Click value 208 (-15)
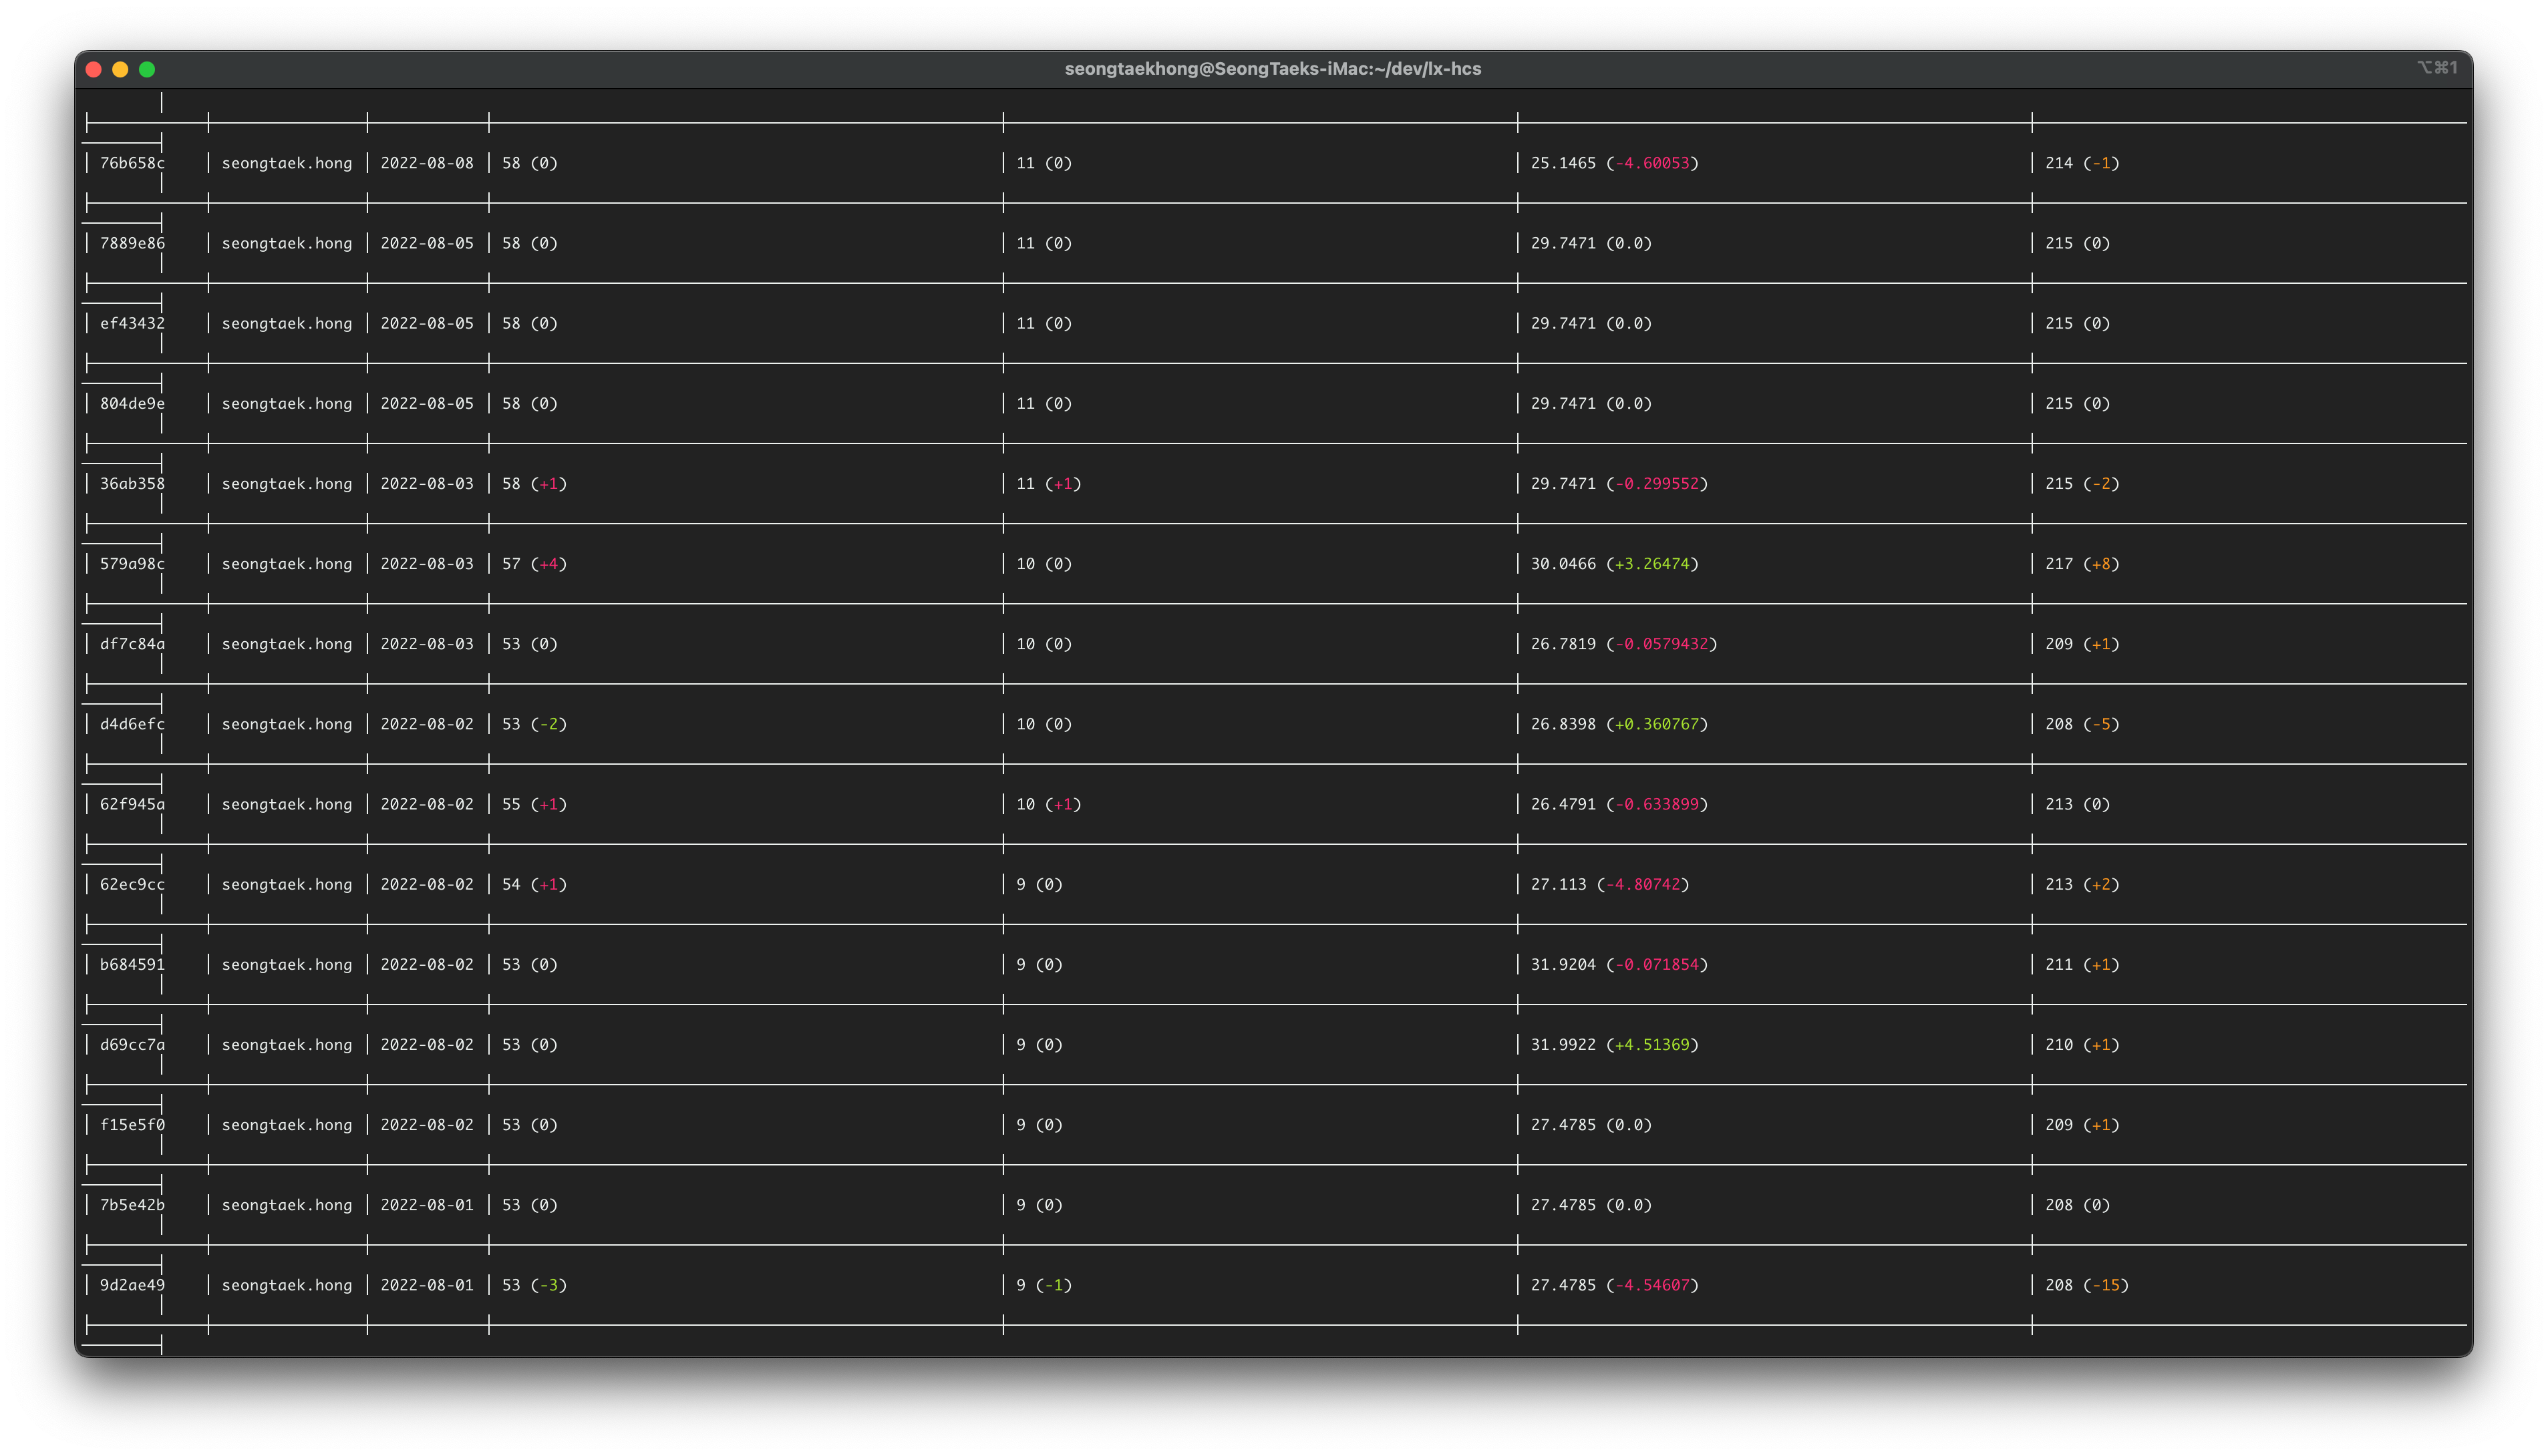2548x1456 pixels. [2087, 1285]
